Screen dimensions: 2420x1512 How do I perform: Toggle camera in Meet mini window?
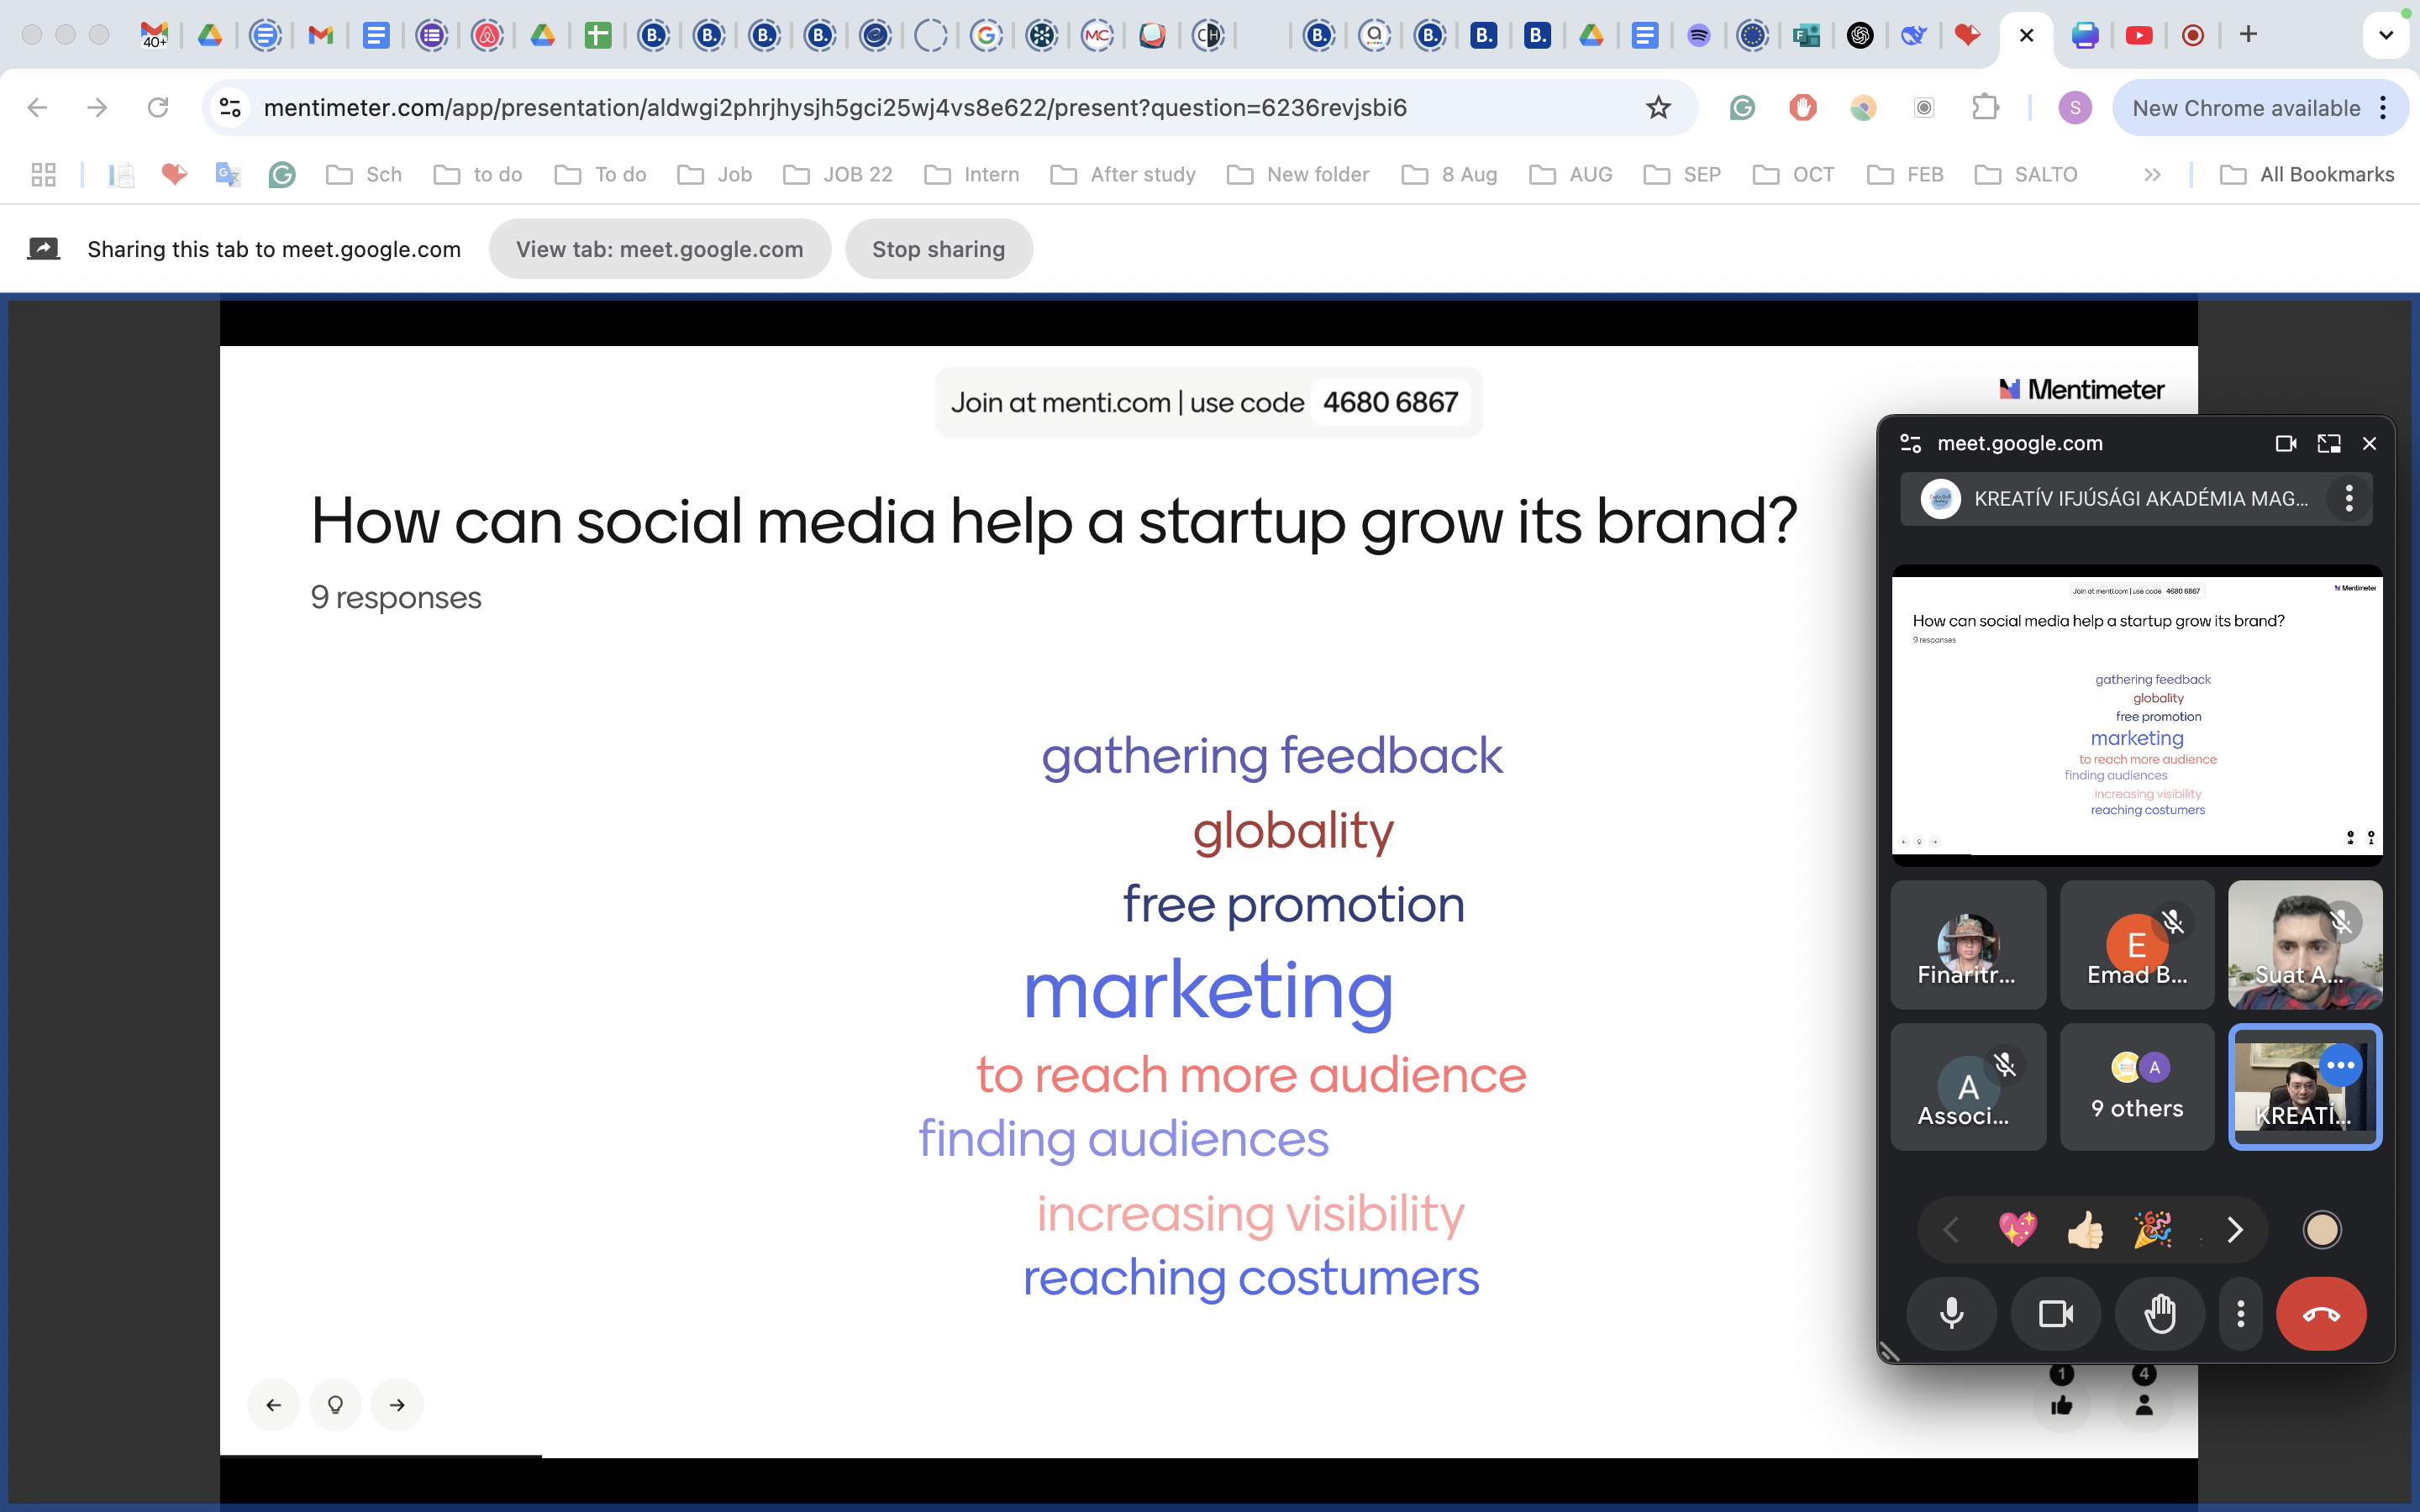pyautogui.click(x=2056, y=1313)
